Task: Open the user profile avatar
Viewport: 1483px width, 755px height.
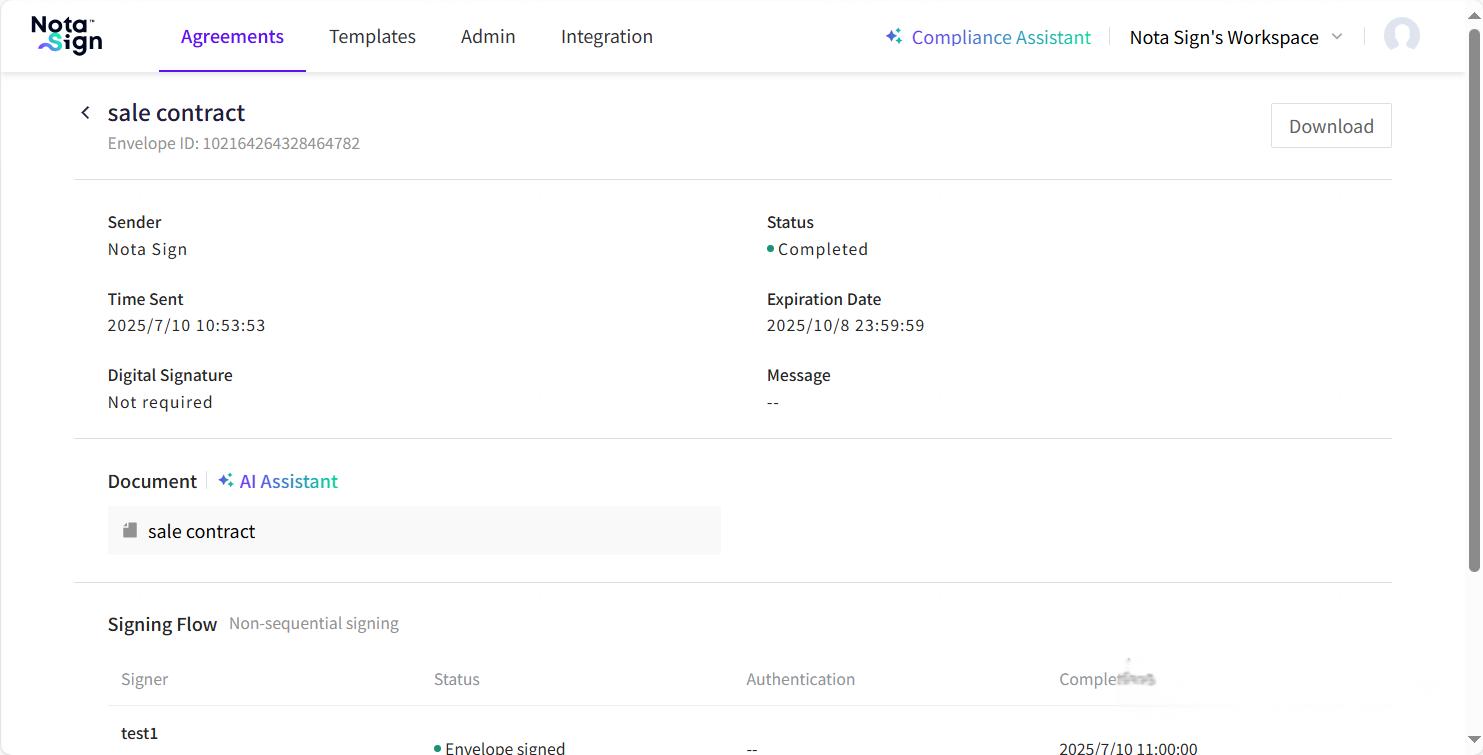Action: pos(1401,36)
